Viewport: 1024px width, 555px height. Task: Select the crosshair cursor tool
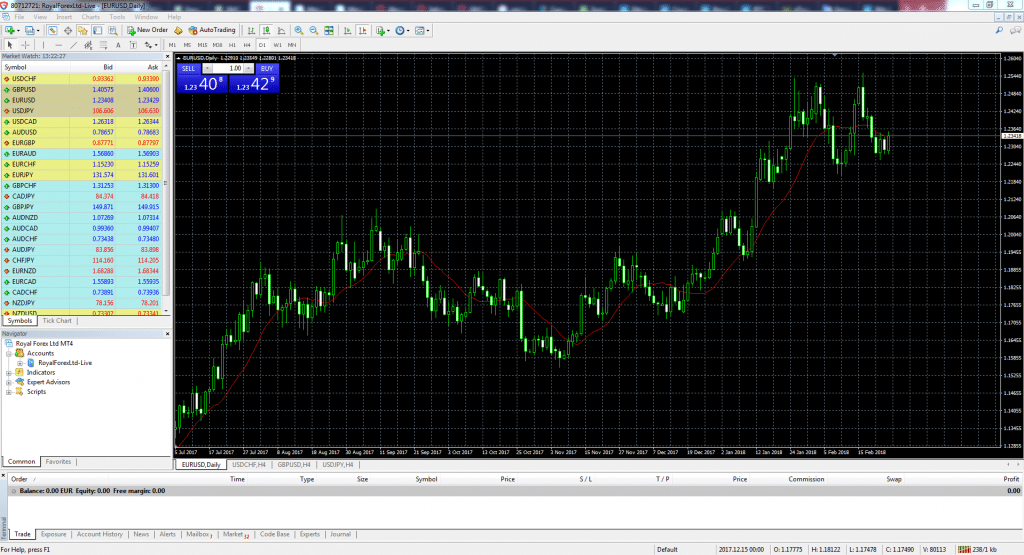pos(25,45)
